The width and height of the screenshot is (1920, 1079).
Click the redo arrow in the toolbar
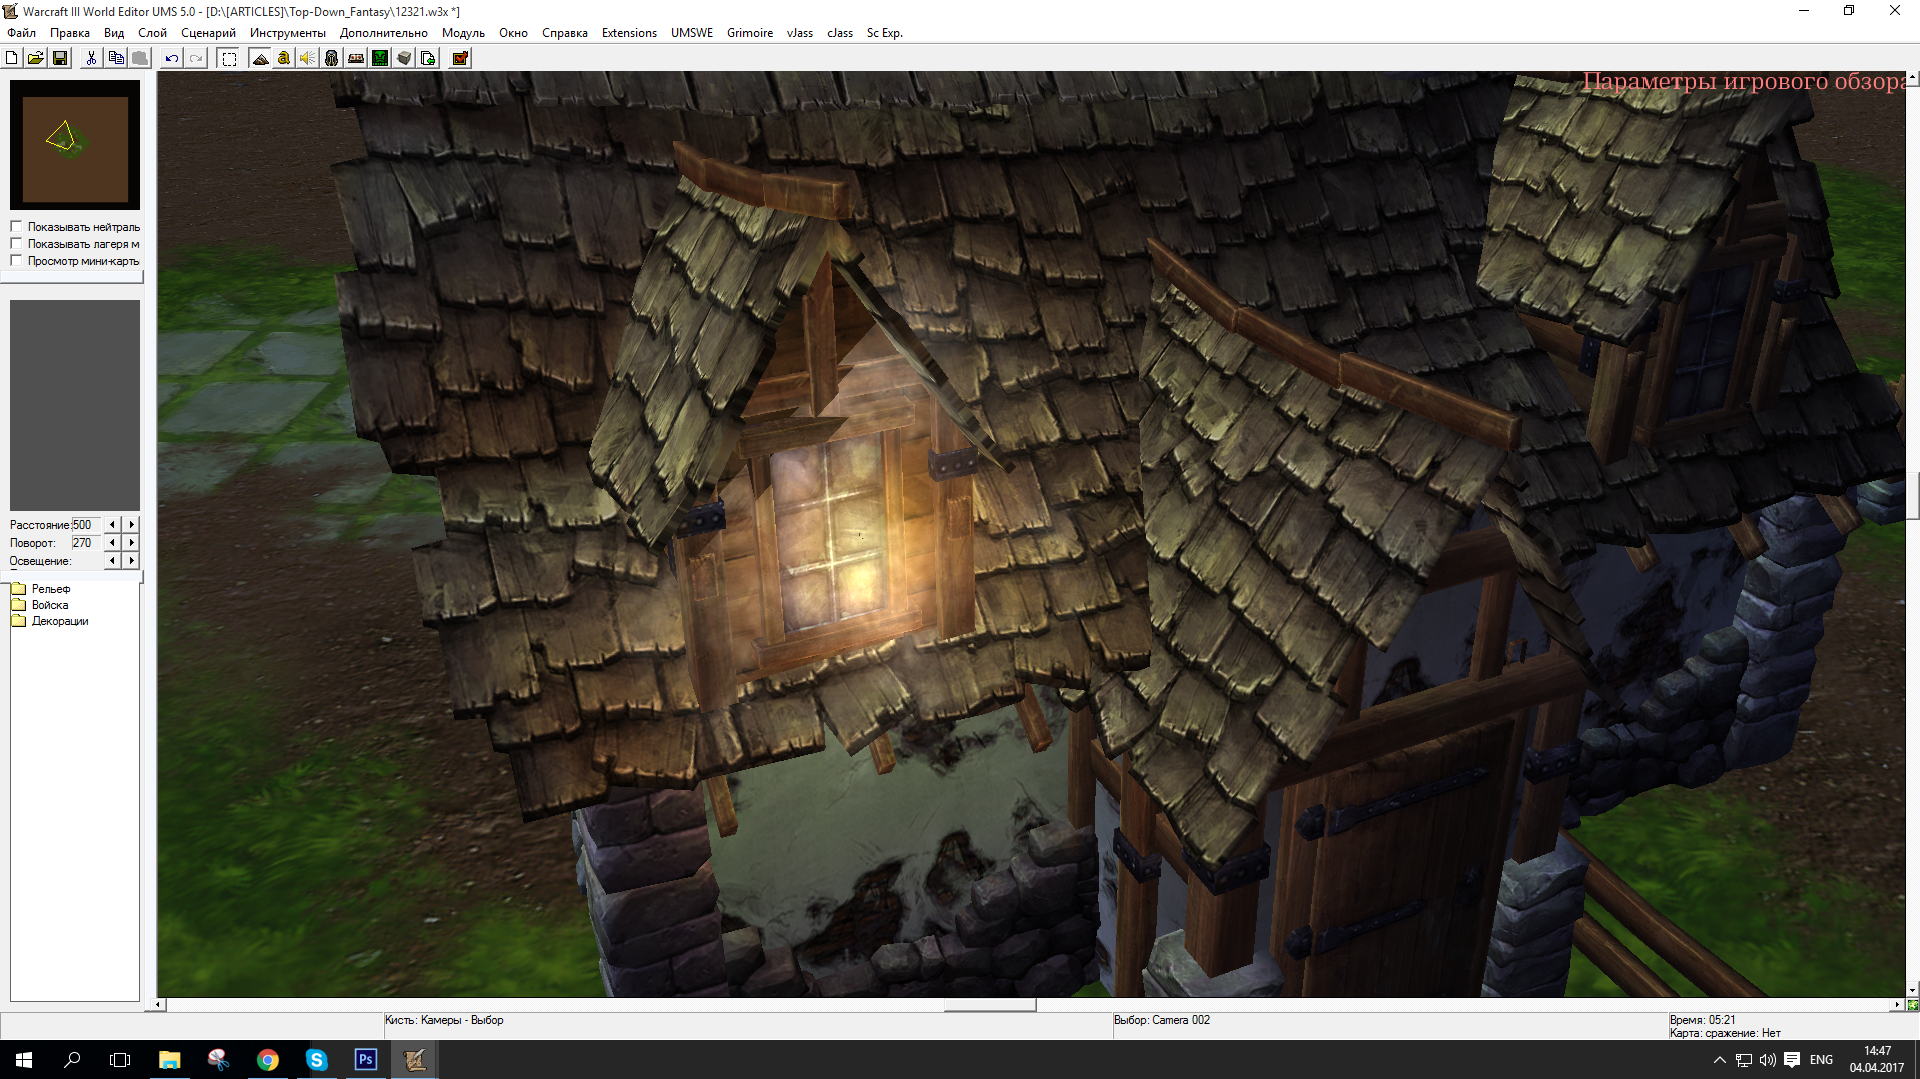pos(196,58)
